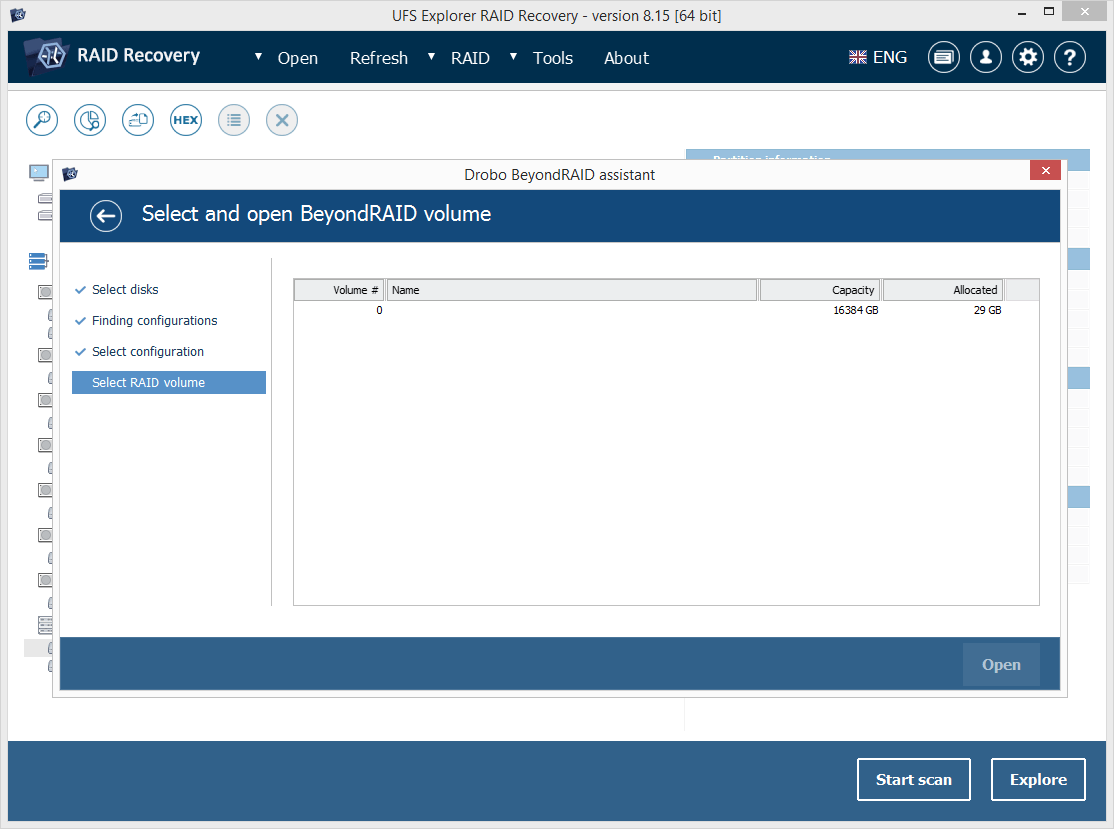Sort by the Allocated column header
1114x829 pixels.
coord(943,290)
